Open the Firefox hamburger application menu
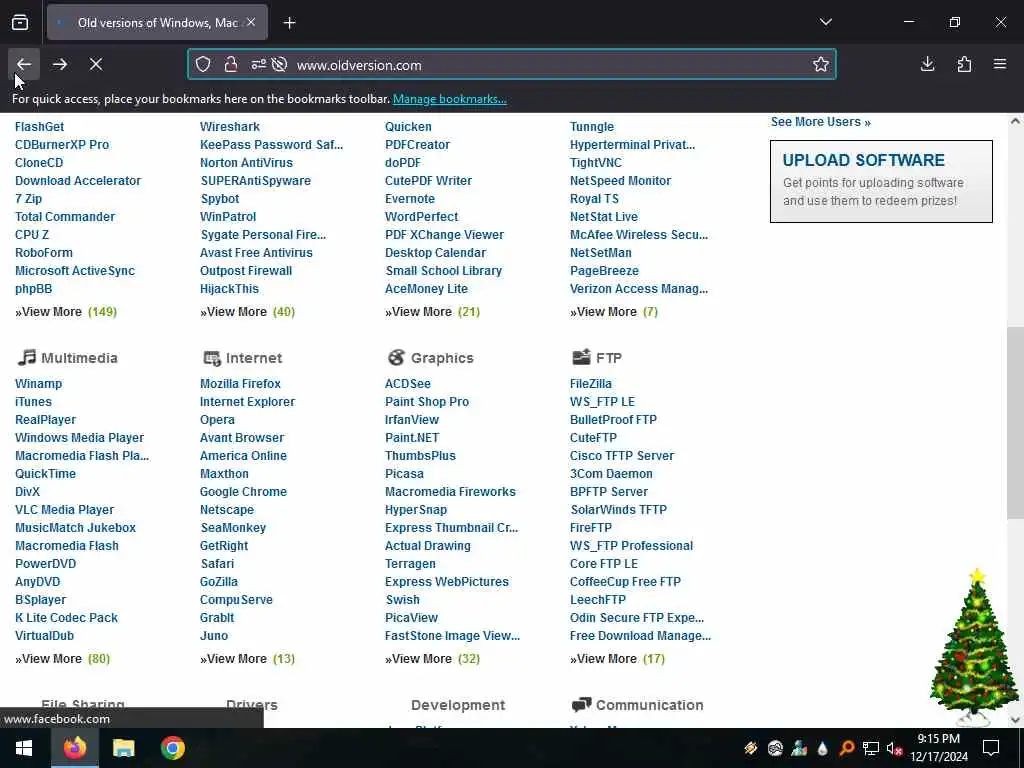This screenshot has width=1024, height=768. [x=1000, y=64]
